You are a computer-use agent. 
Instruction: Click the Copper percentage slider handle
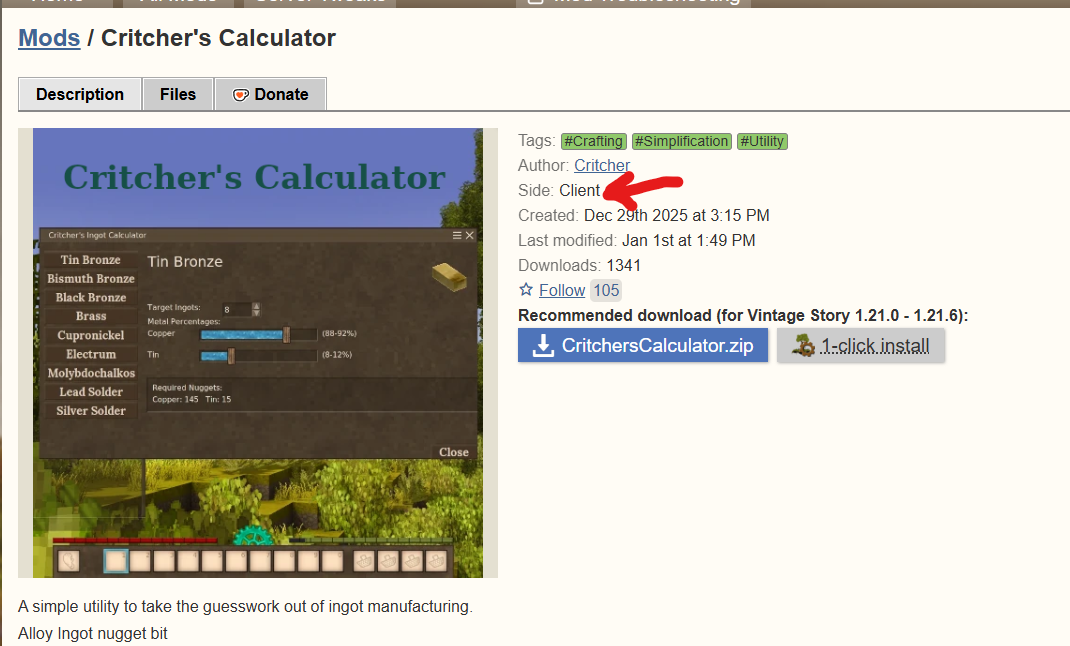coord(287,334)
